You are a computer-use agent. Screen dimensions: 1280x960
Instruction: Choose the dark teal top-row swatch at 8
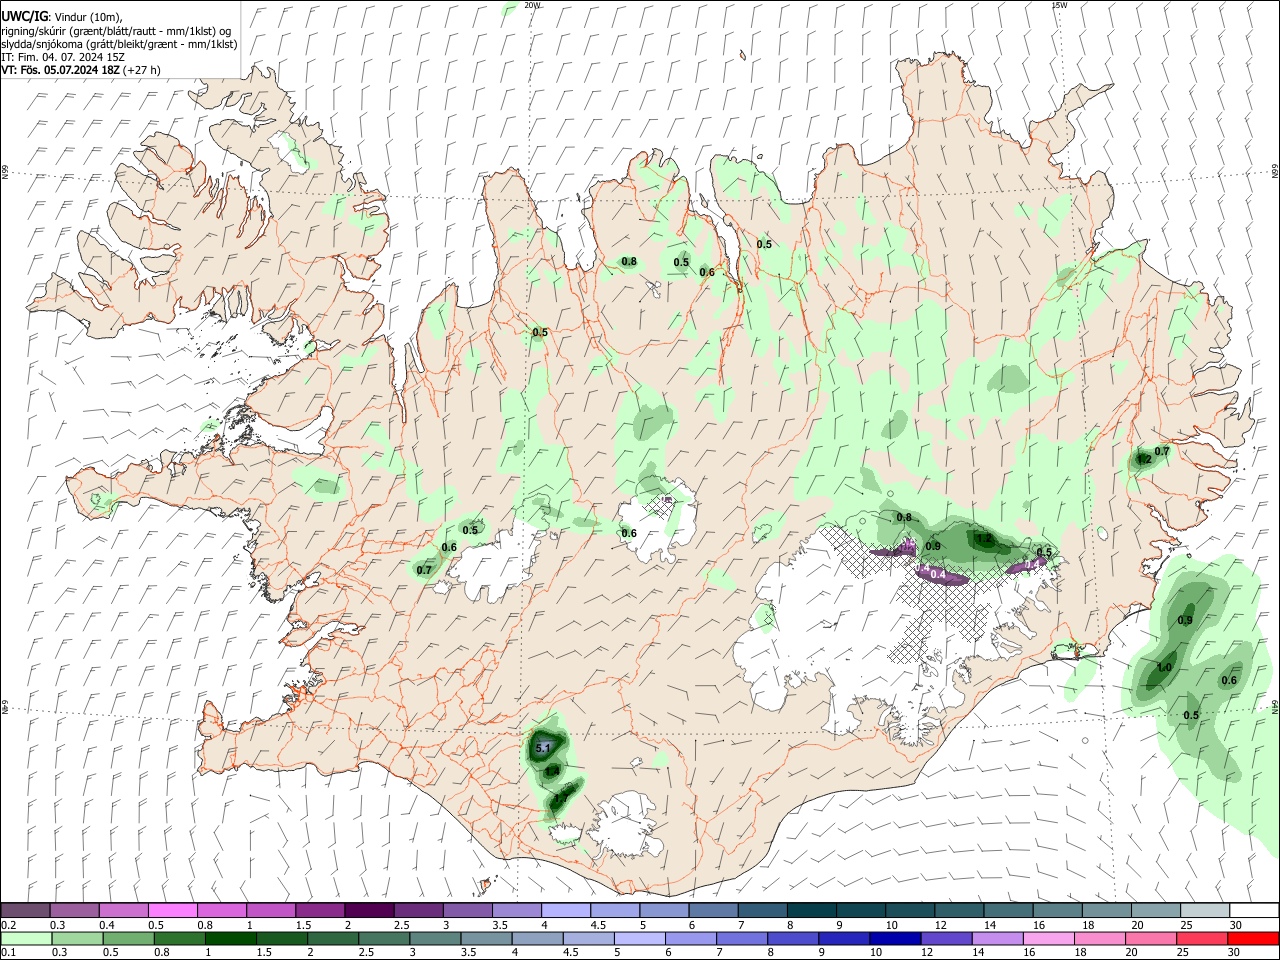811,910
